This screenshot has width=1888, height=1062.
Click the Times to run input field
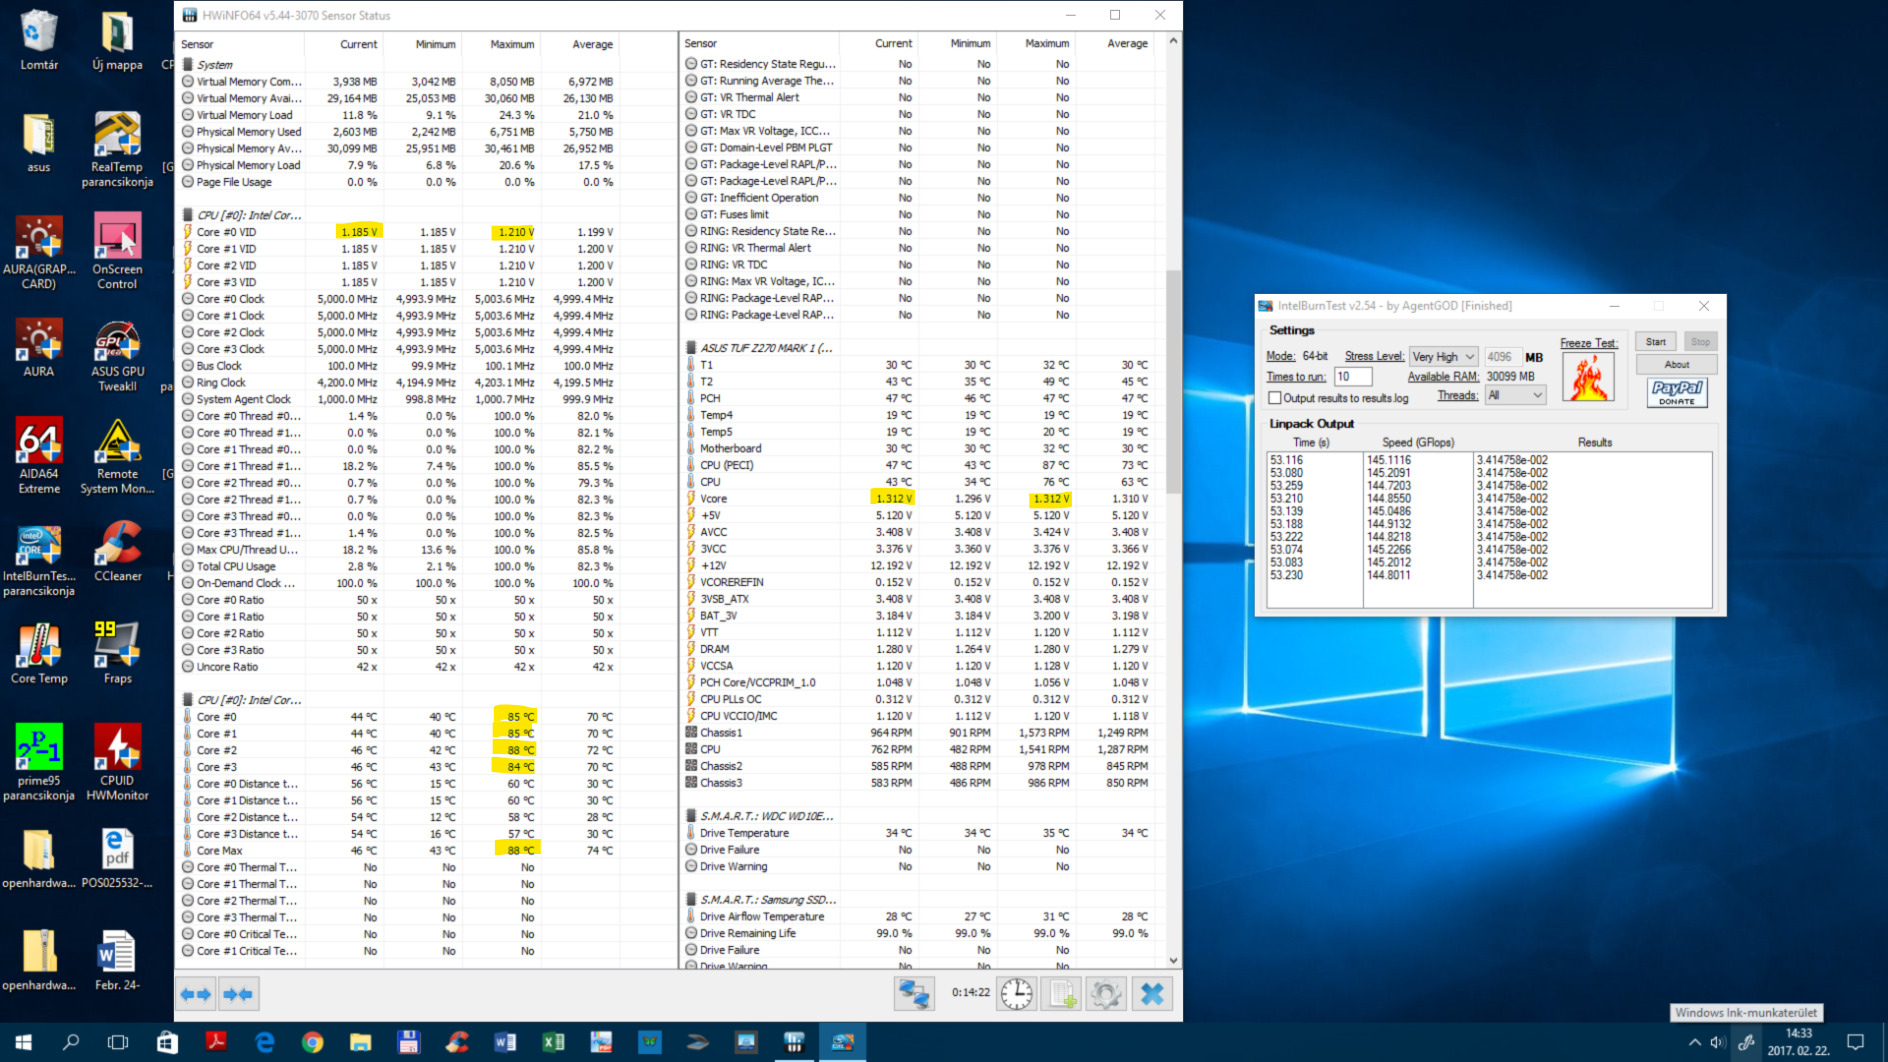(1353, 377)
